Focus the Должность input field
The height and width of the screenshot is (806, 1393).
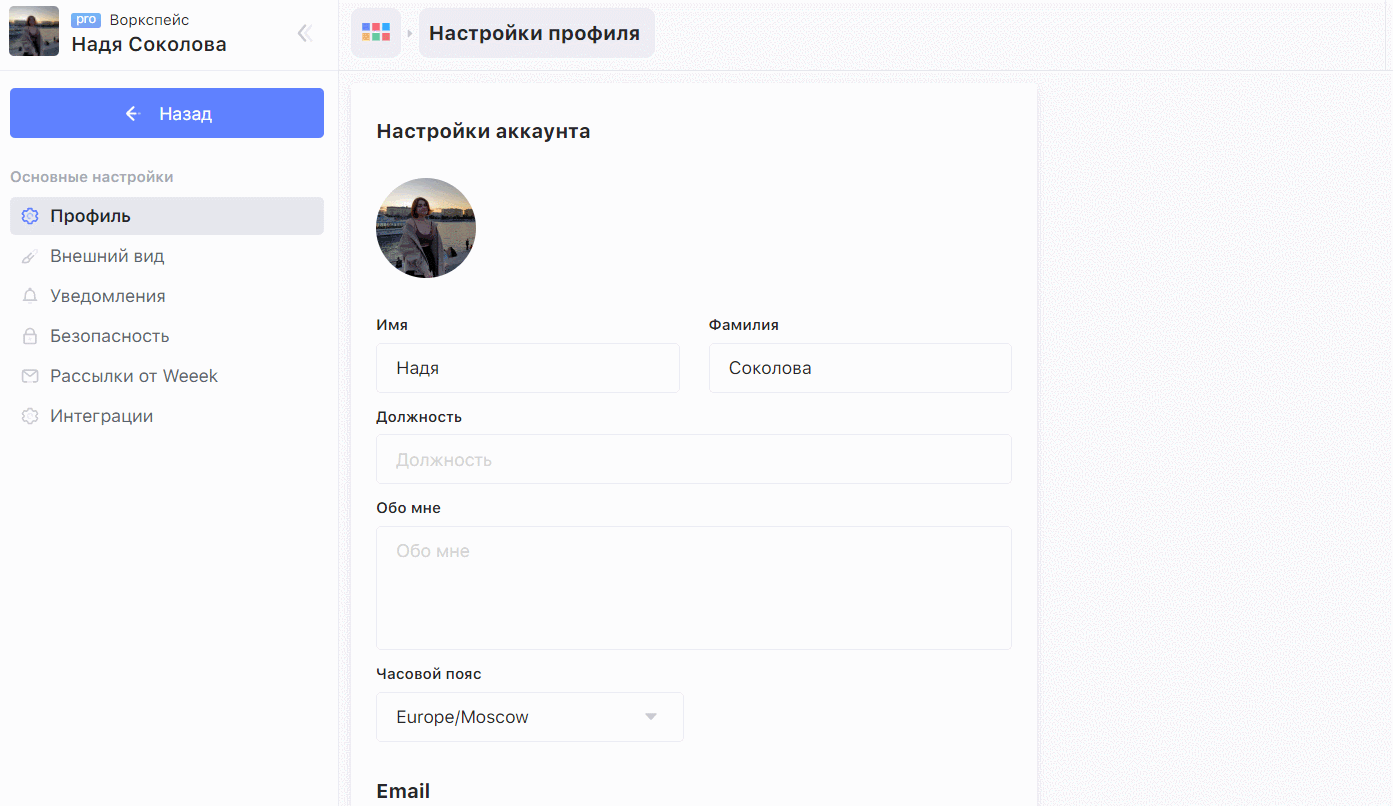(693, 460)
